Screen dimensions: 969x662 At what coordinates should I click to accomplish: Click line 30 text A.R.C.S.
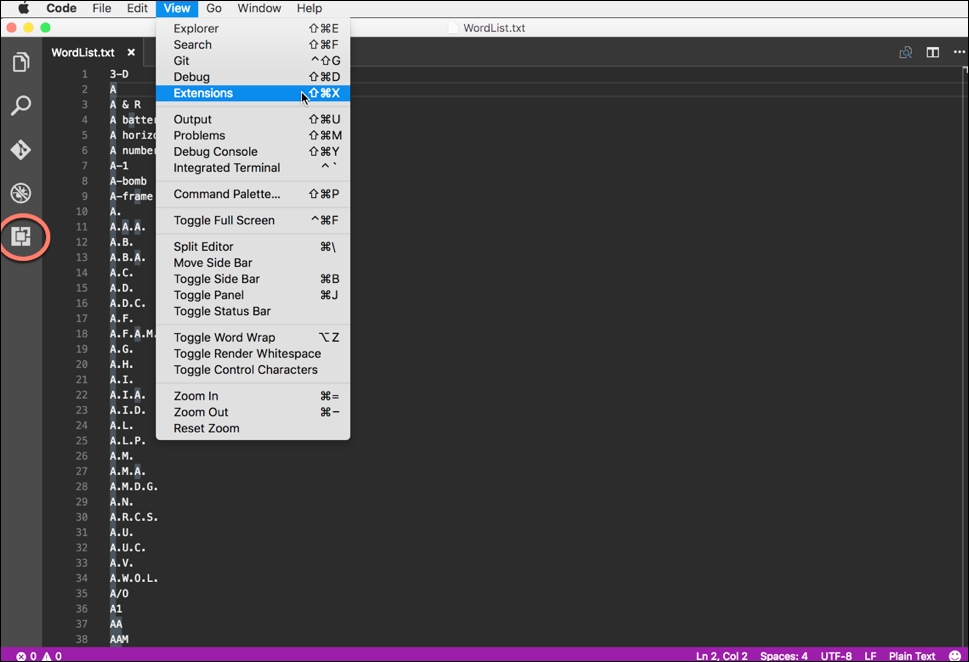[134, 517]
